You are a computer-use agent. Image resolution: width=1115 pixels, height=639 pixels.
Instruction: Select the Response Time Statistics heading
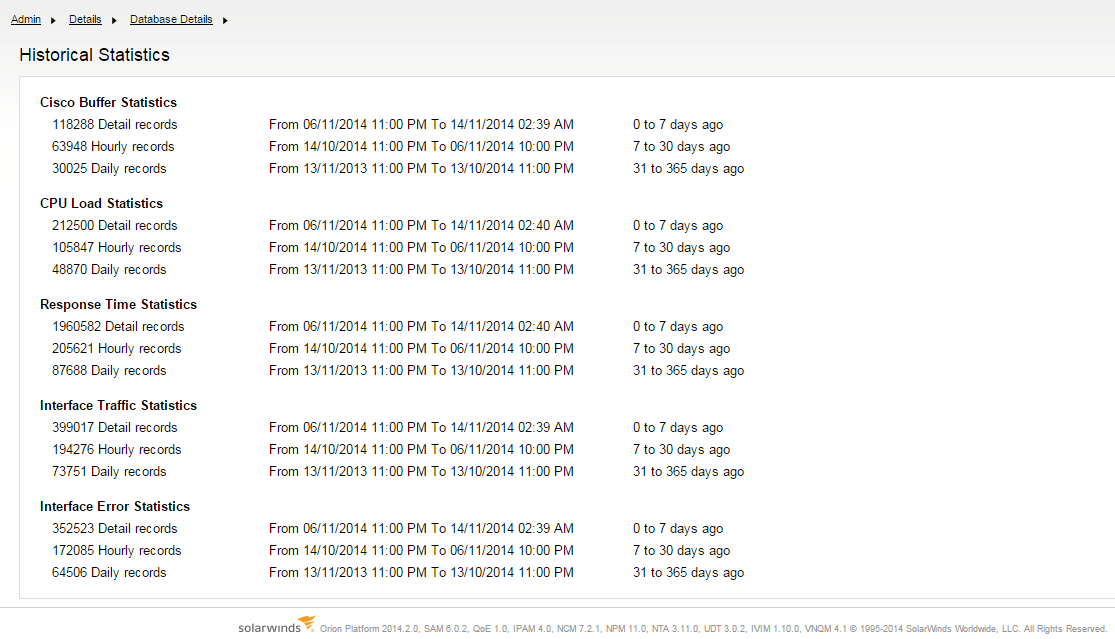click(117, 304)
